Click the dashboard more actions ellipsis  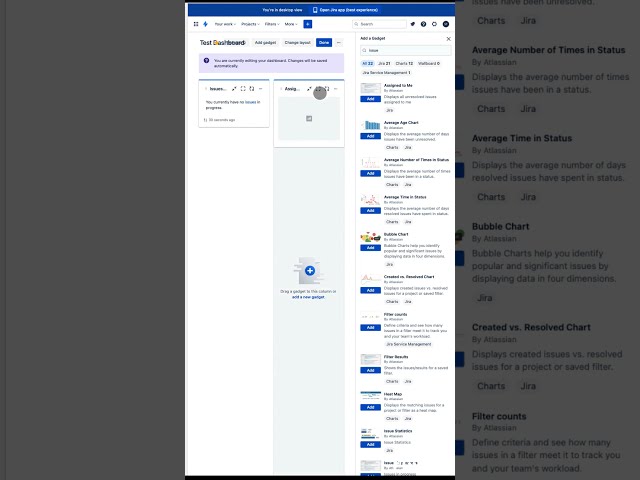[338, 42]
